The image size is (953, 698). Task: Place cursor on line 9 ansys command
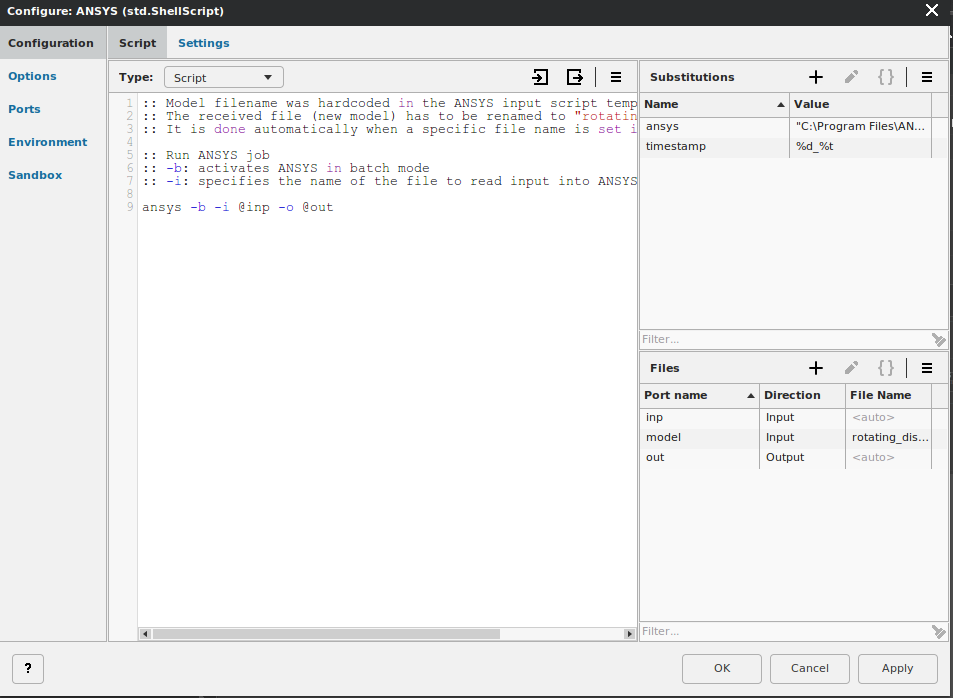pyautogui.click(x=238, y=207)
